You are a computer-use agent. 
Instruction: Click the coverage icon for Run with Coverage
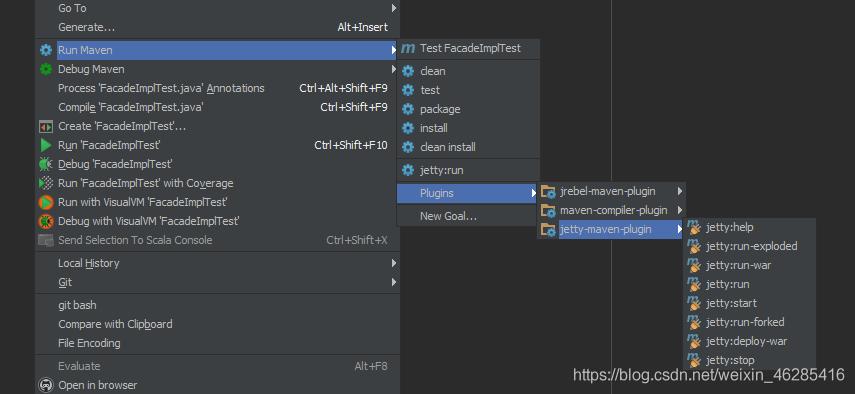tap(46, 183)
